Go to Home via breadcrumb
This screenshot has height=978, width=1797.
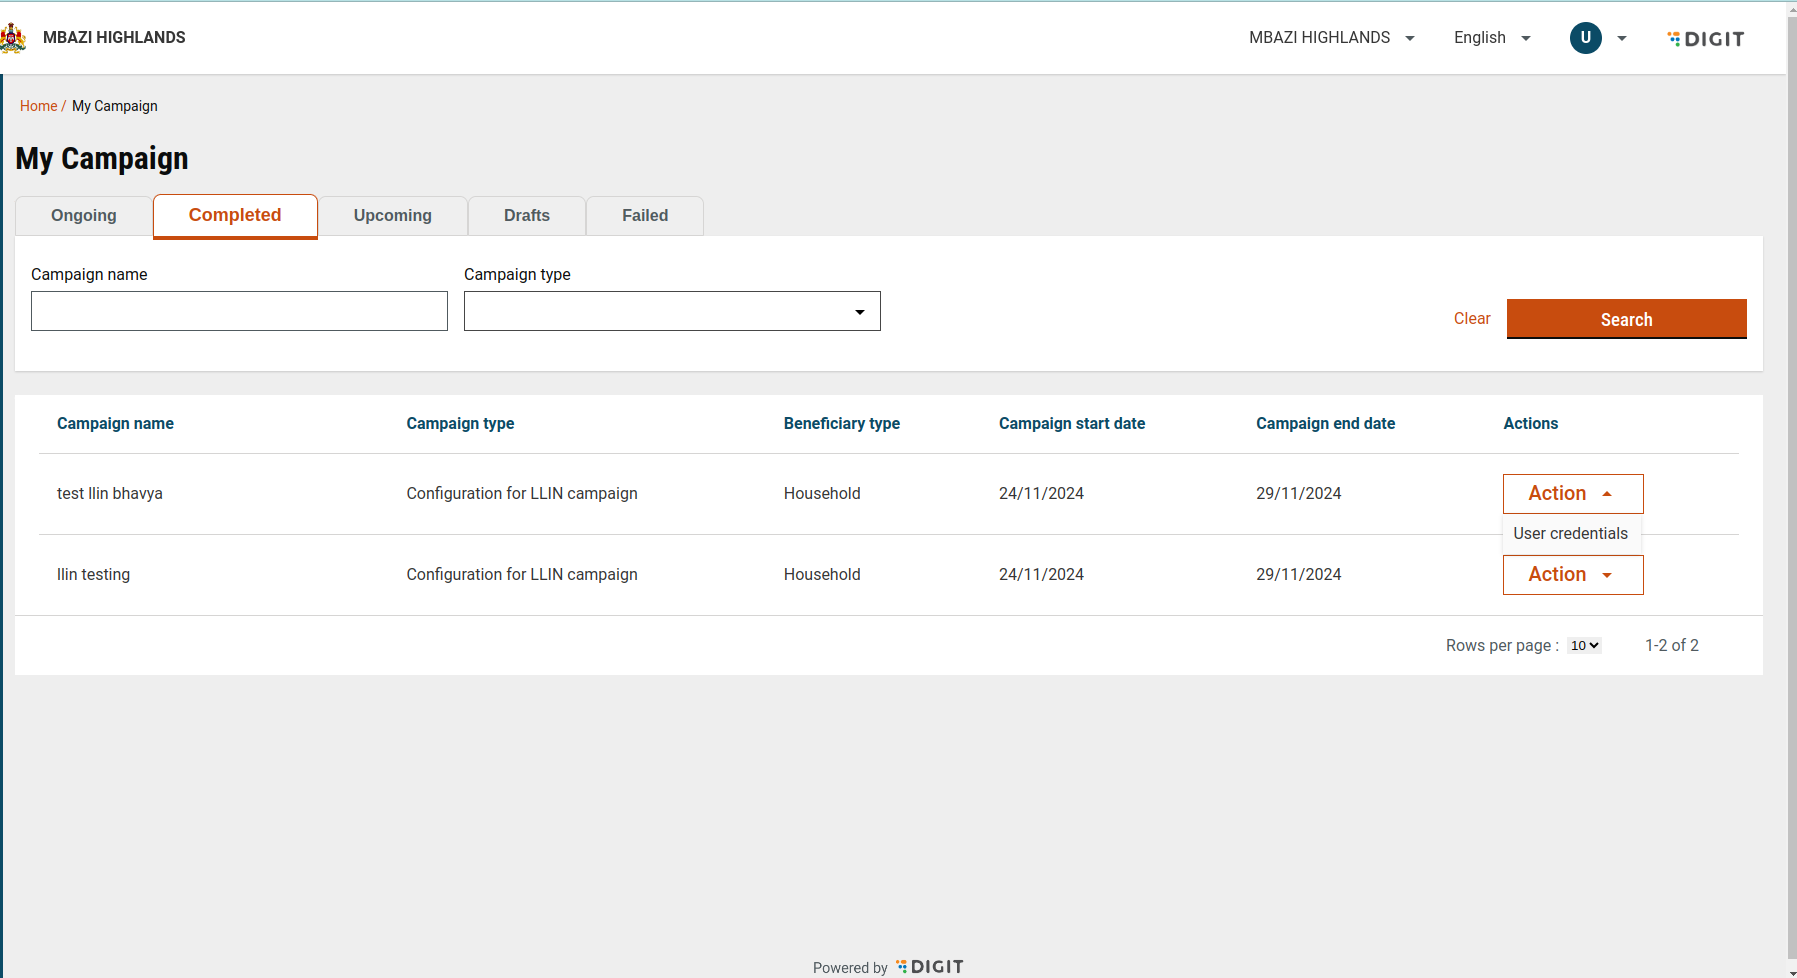click(38, 106)
